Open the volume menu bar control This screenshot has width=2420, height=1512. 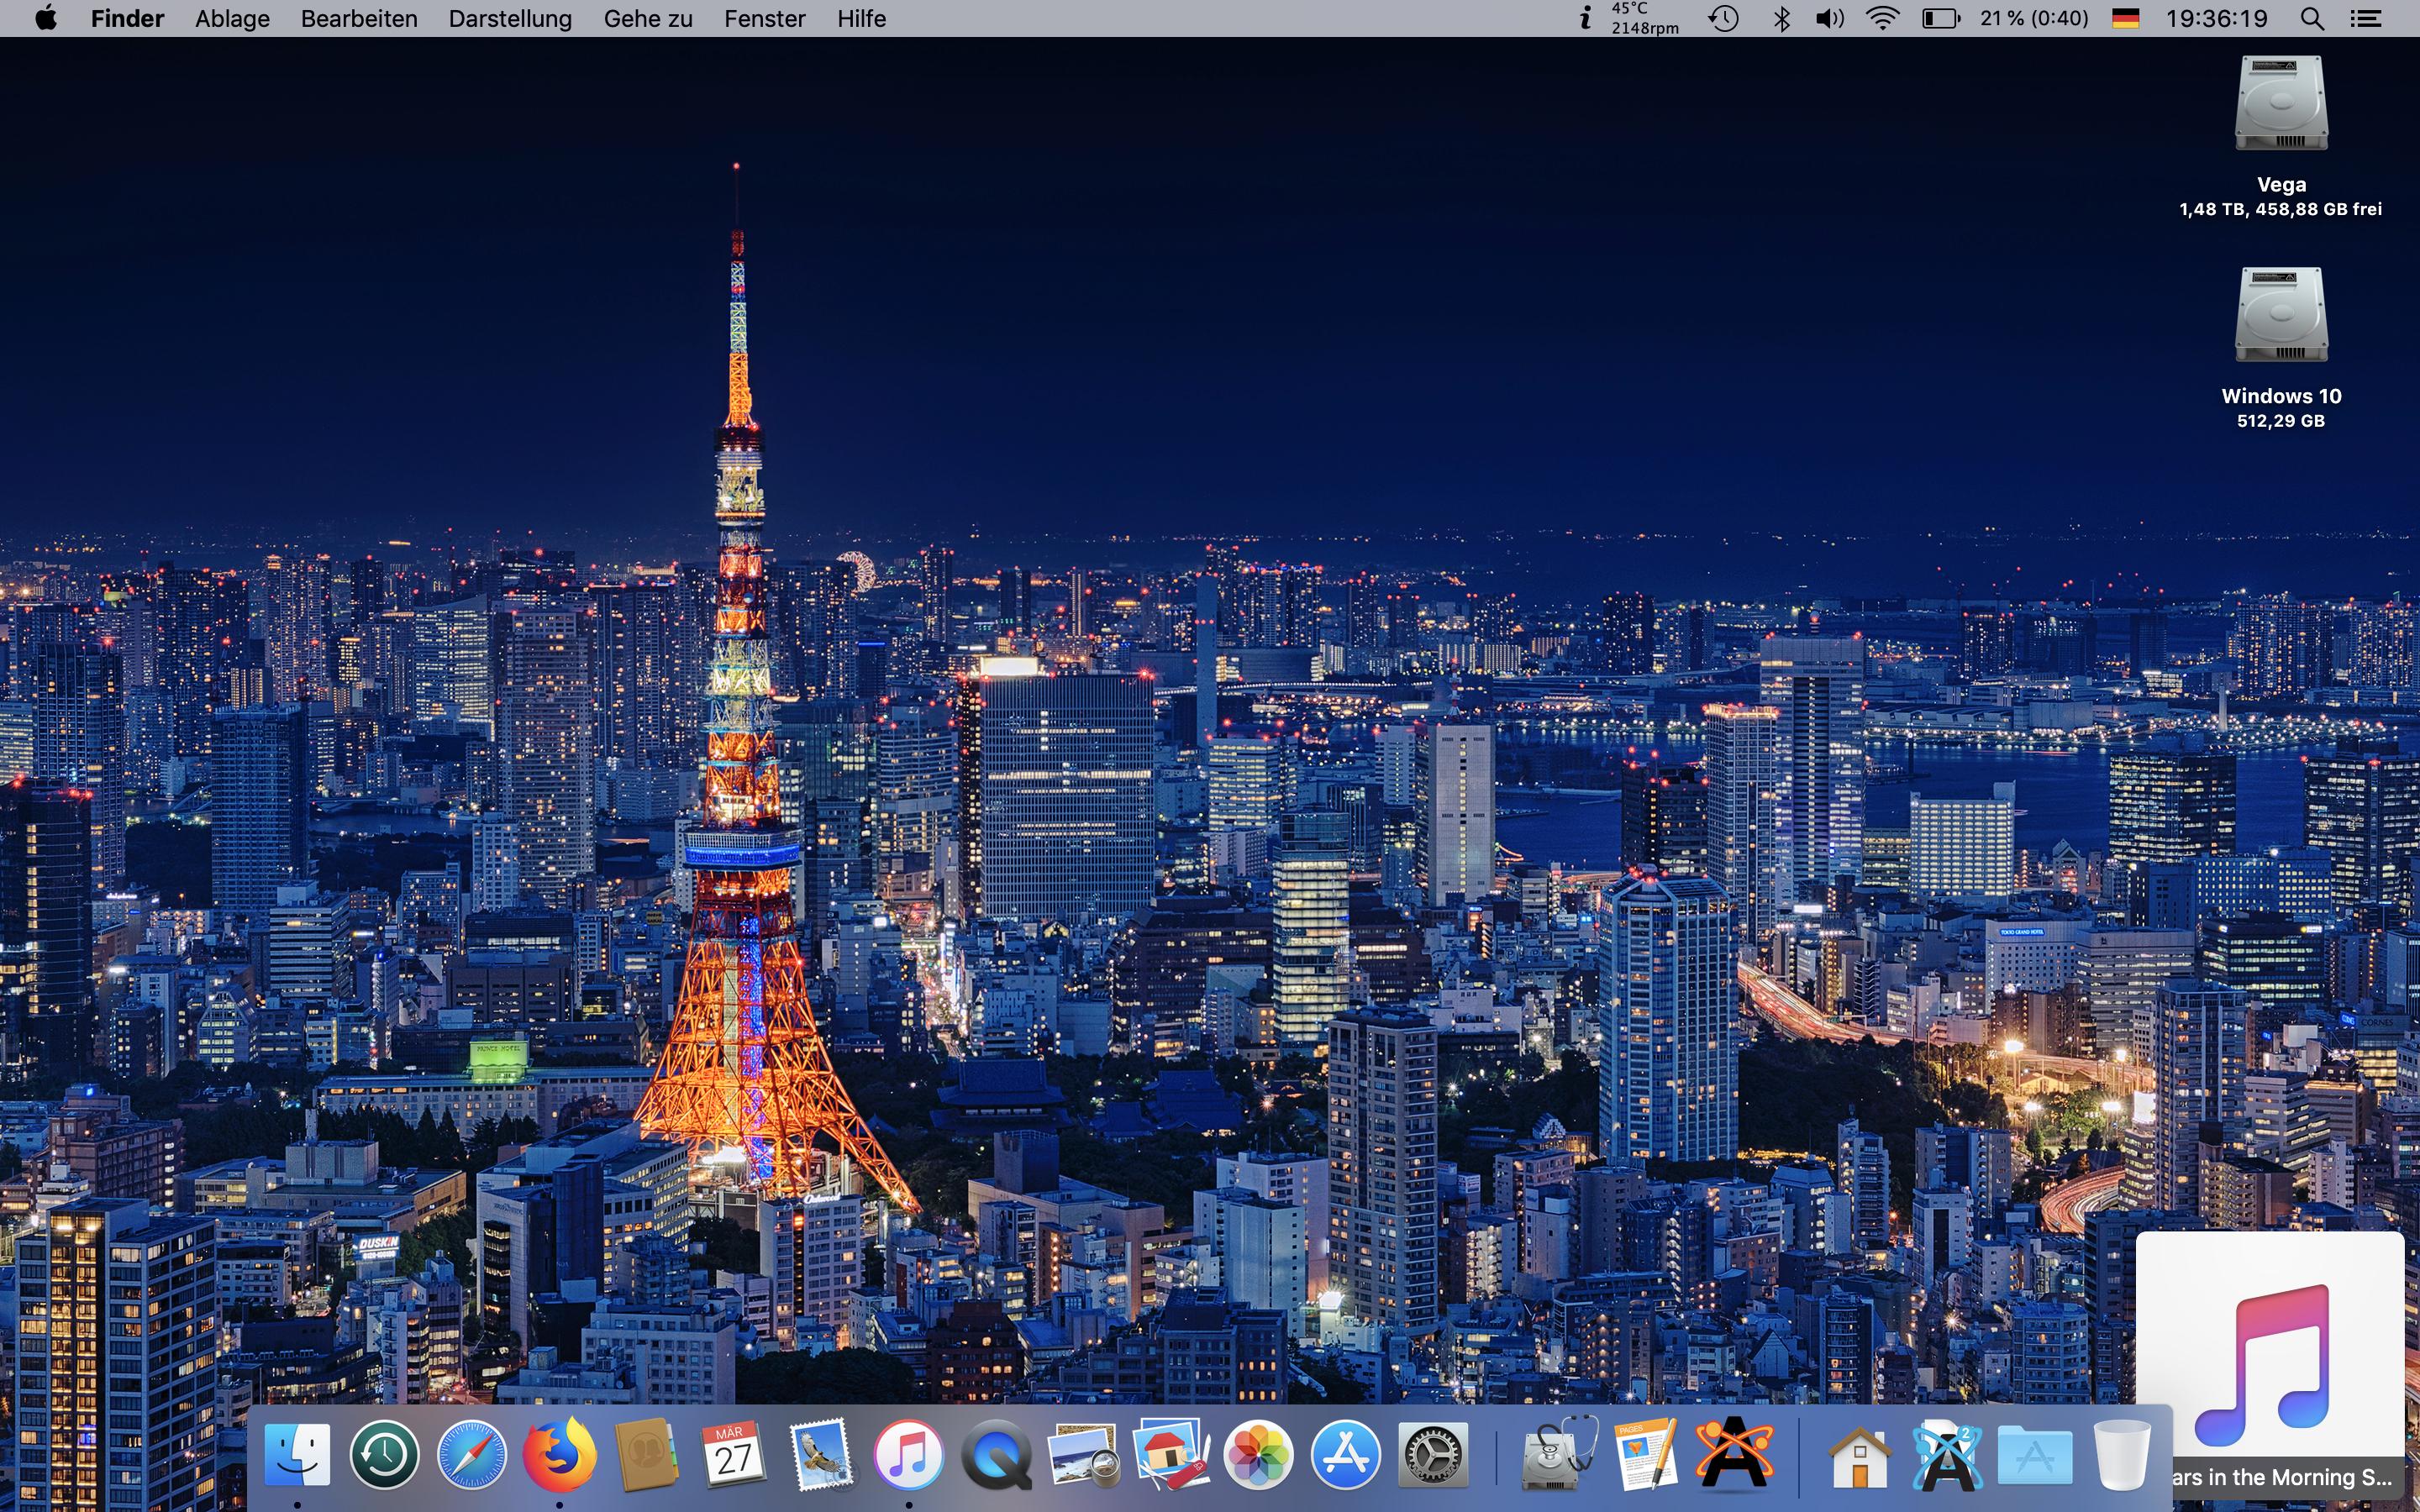coord(1829,19)
